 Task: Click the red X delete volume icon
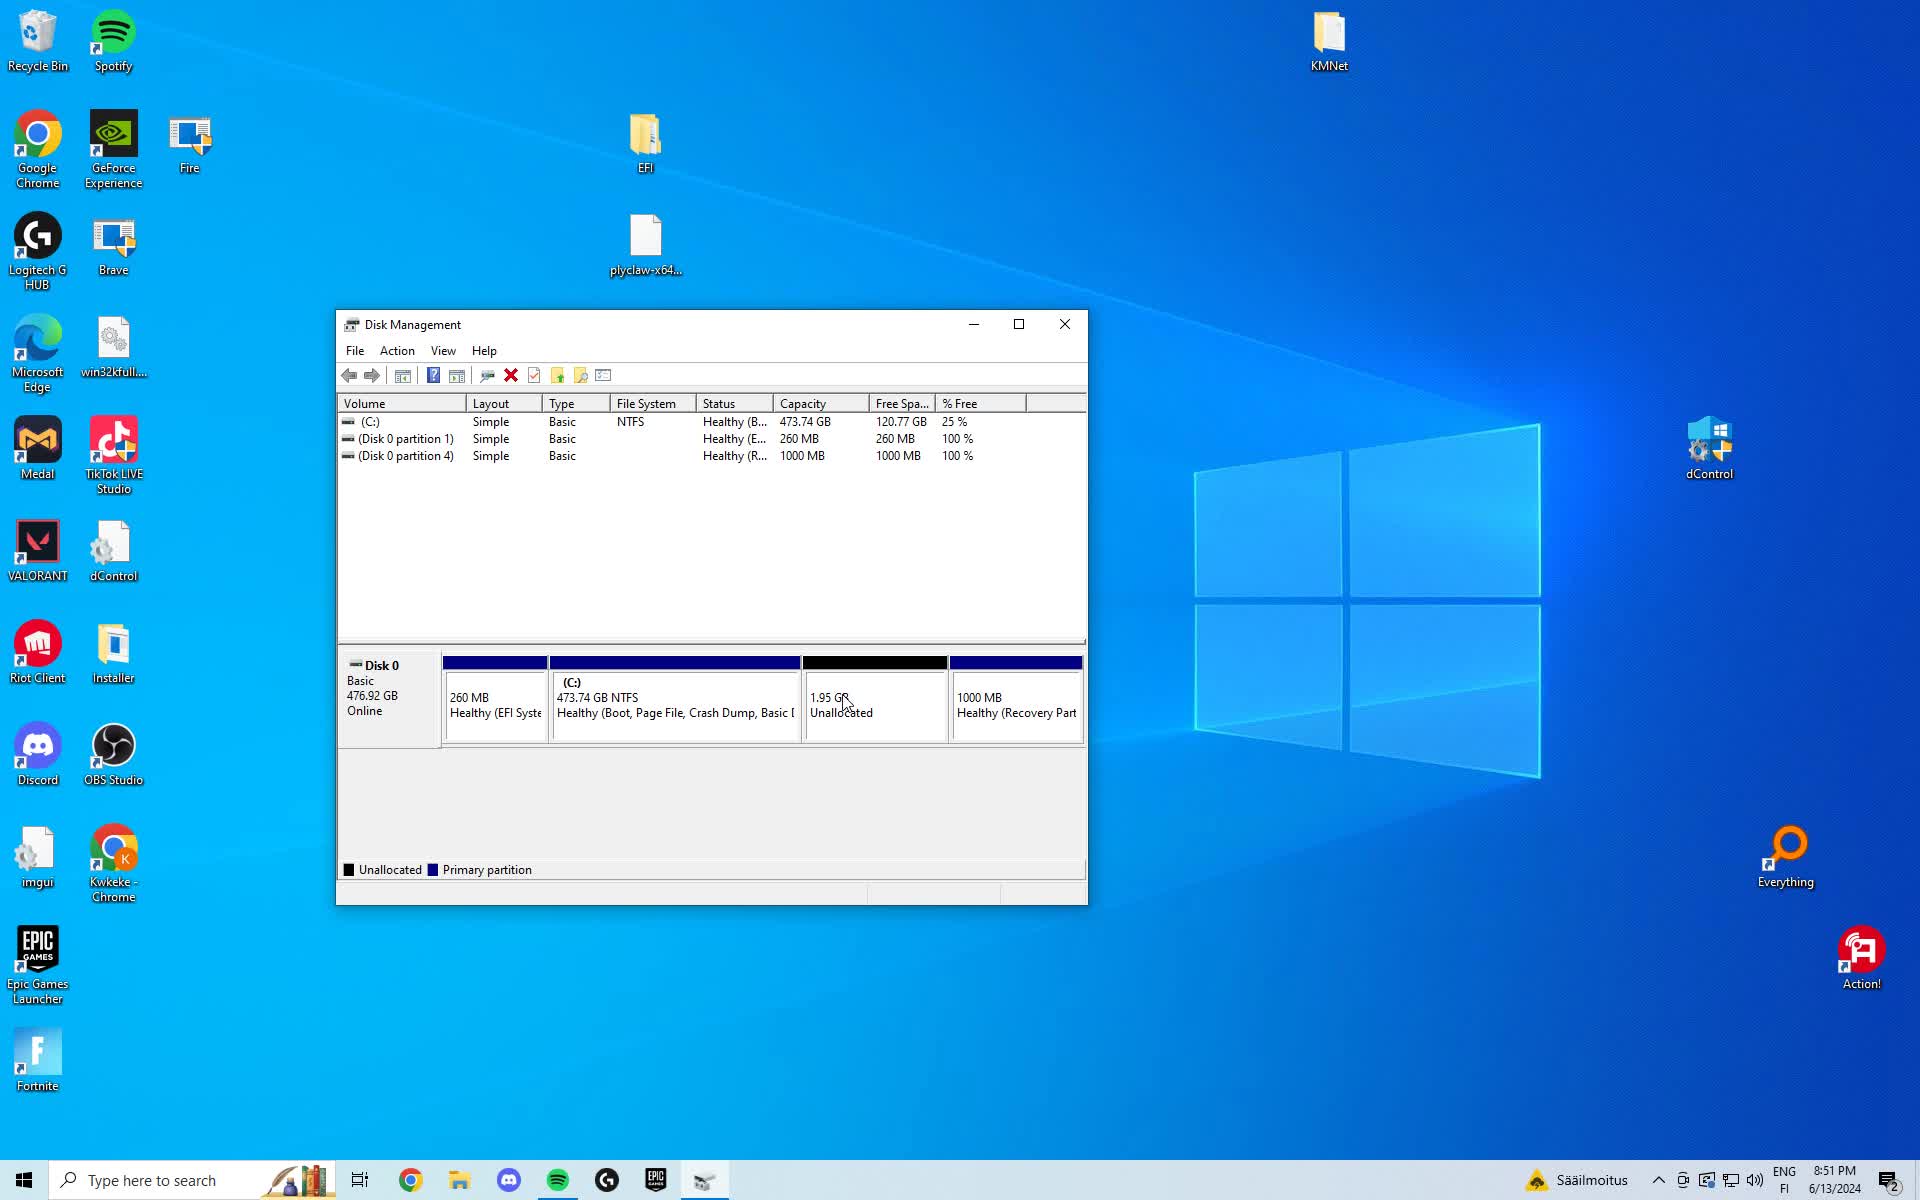(511, 376)
